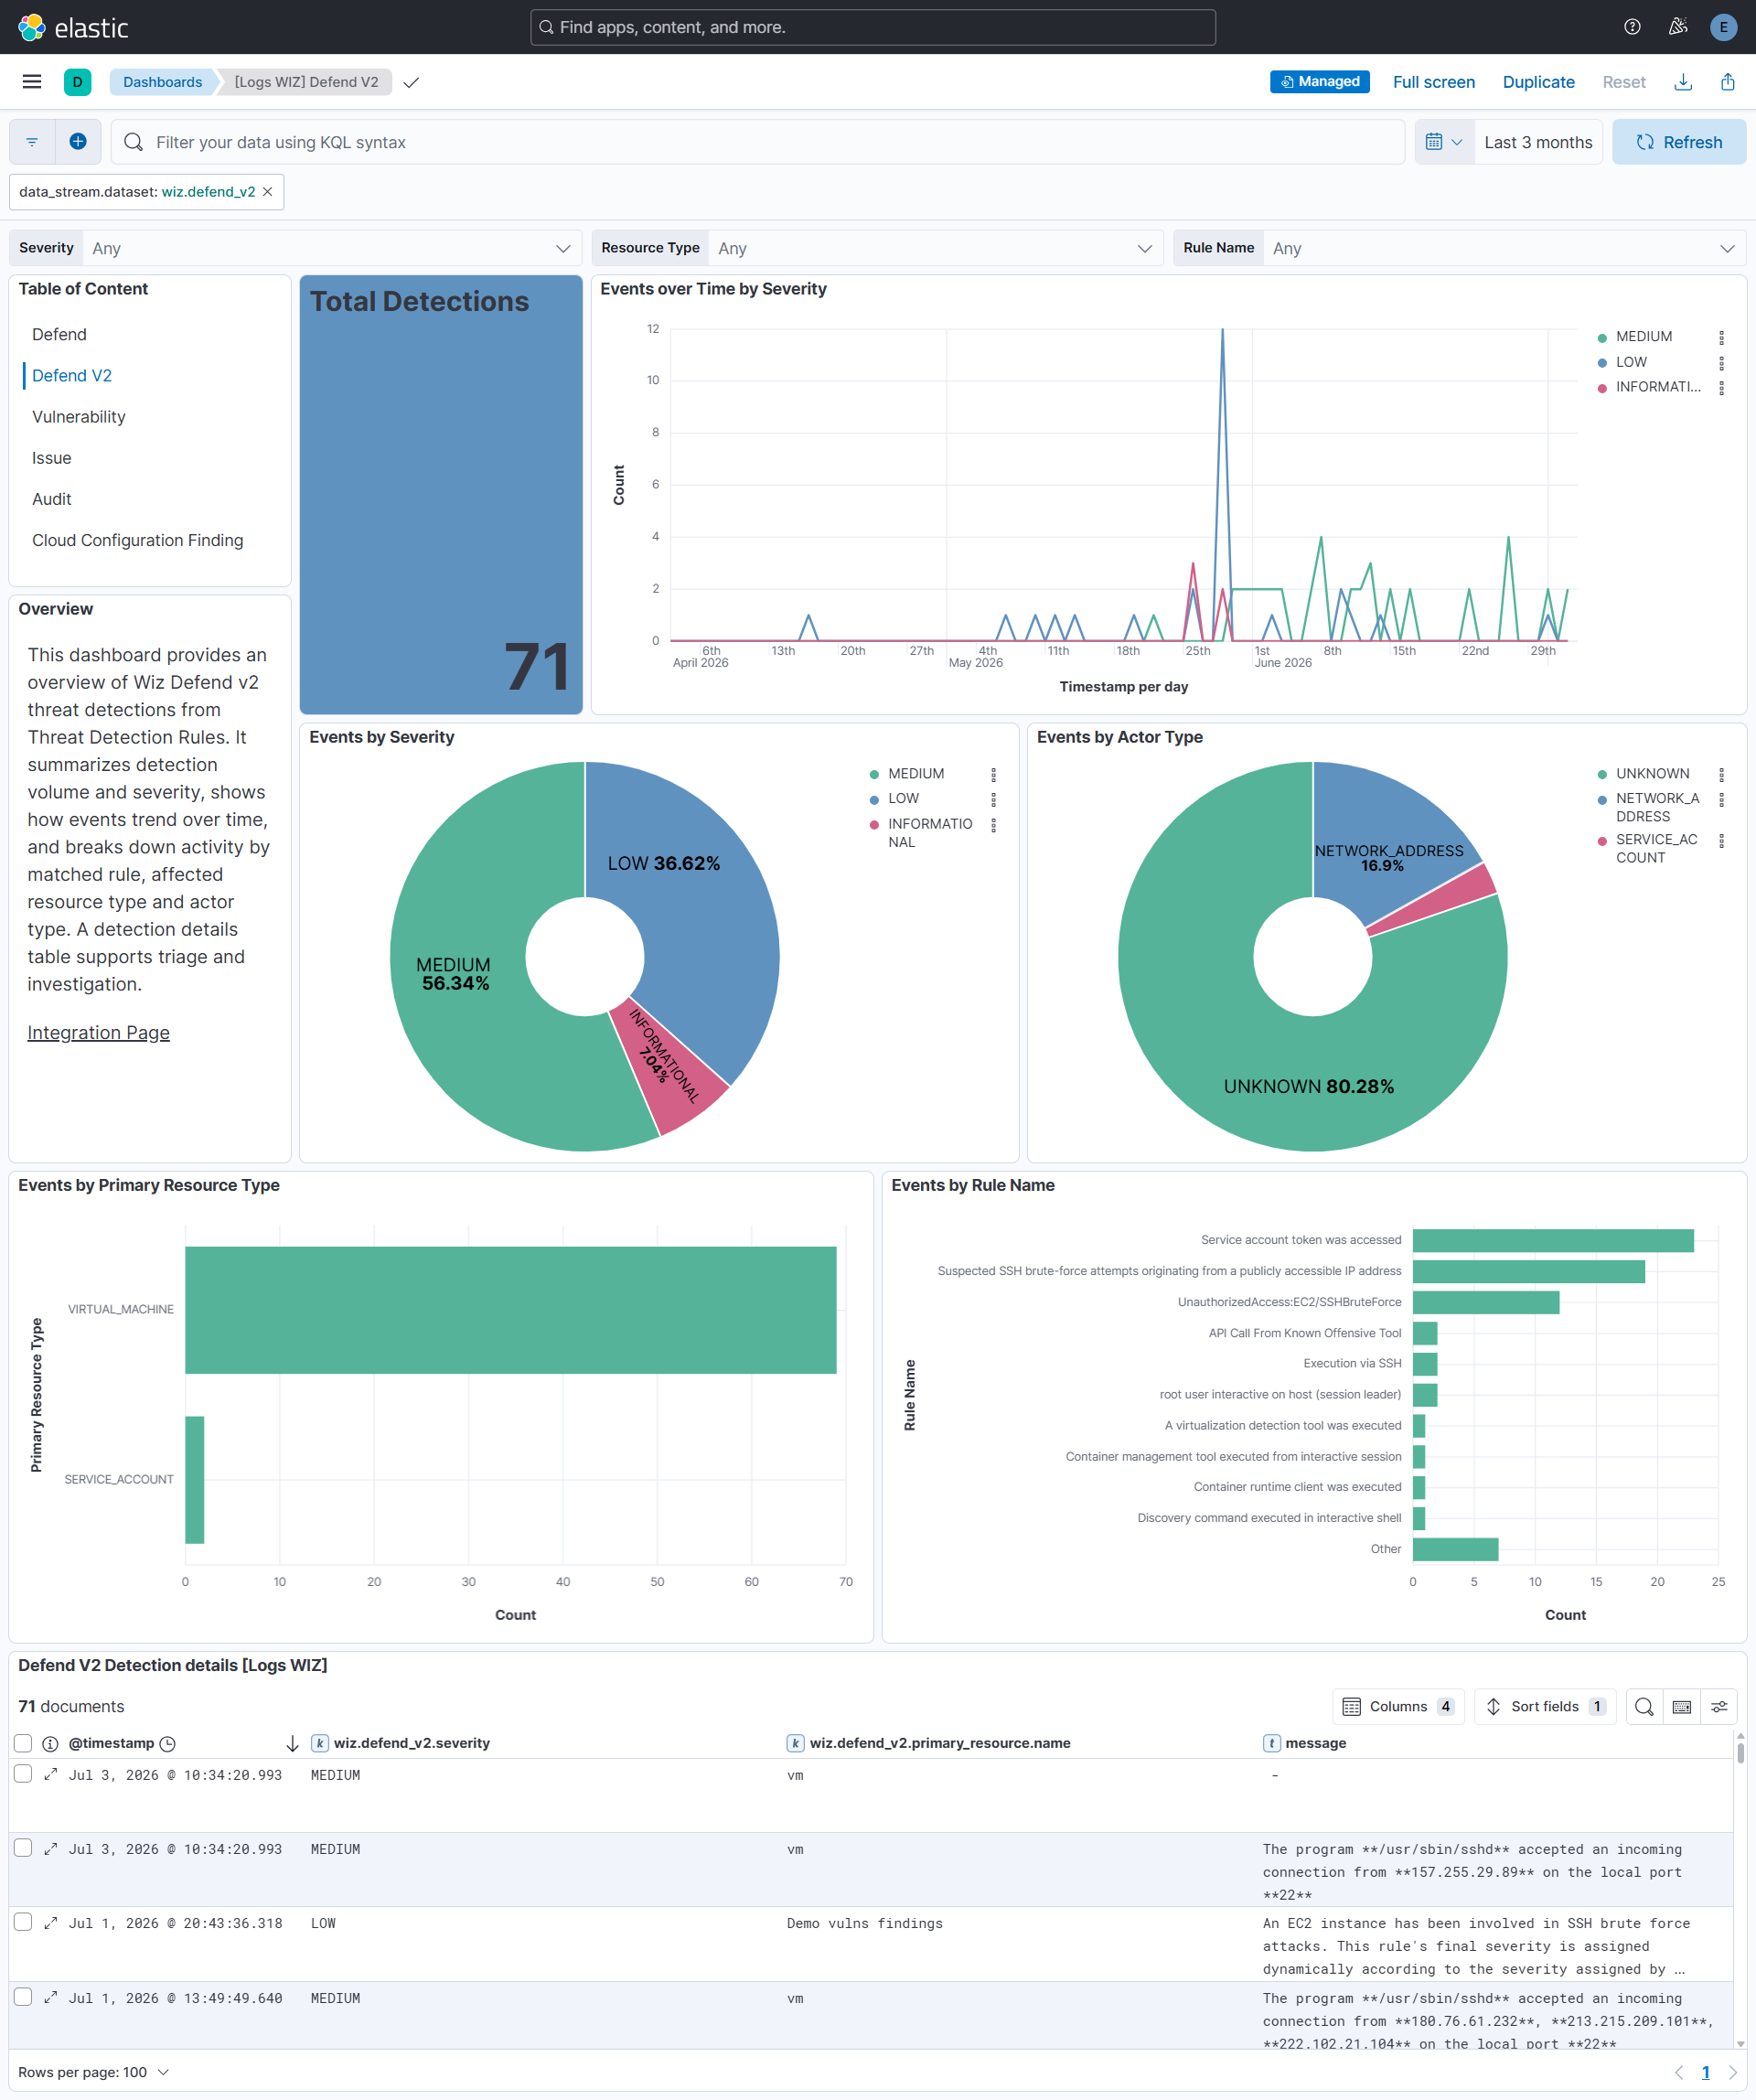This screenshot has width=1756, height=2100.
Task: Click the Dashboards breadcrumb
Action: (162, 82)
